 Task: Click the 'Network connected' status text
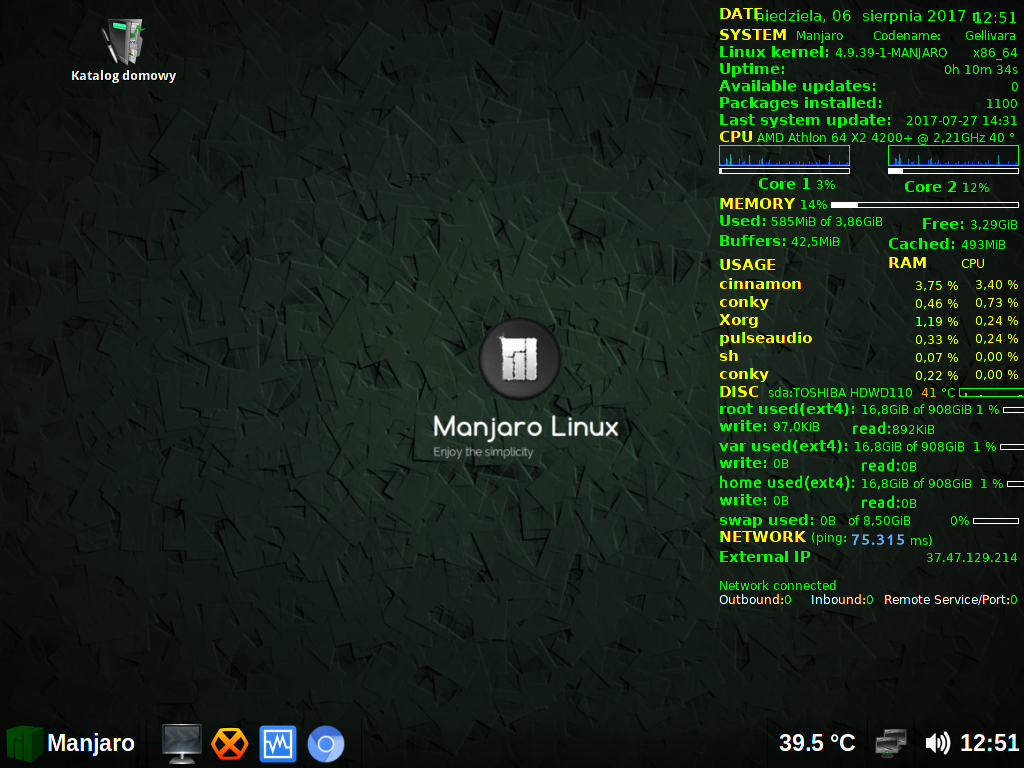pos(777,586)
